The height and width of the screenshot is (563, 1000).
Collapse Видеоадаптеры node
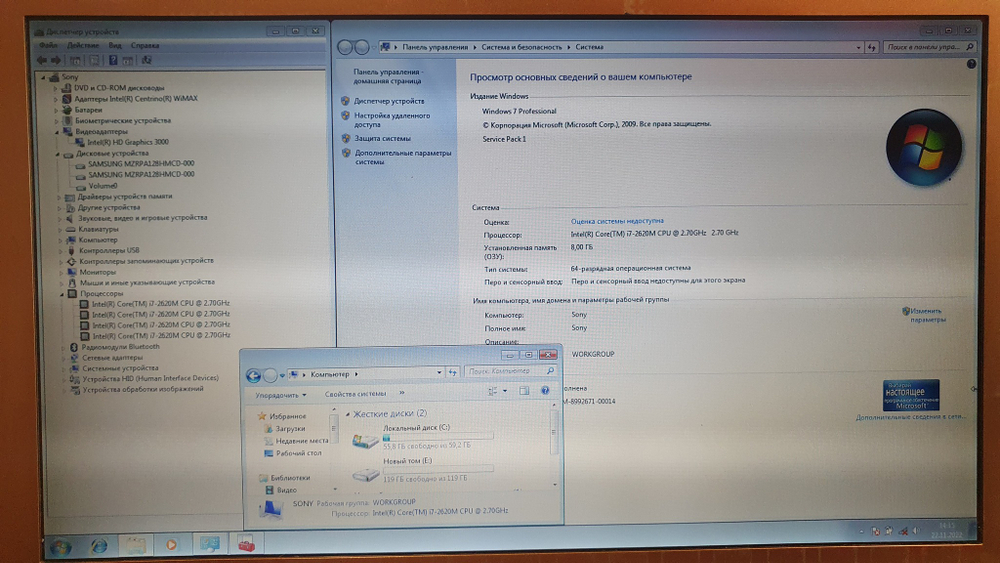[56, 132]
